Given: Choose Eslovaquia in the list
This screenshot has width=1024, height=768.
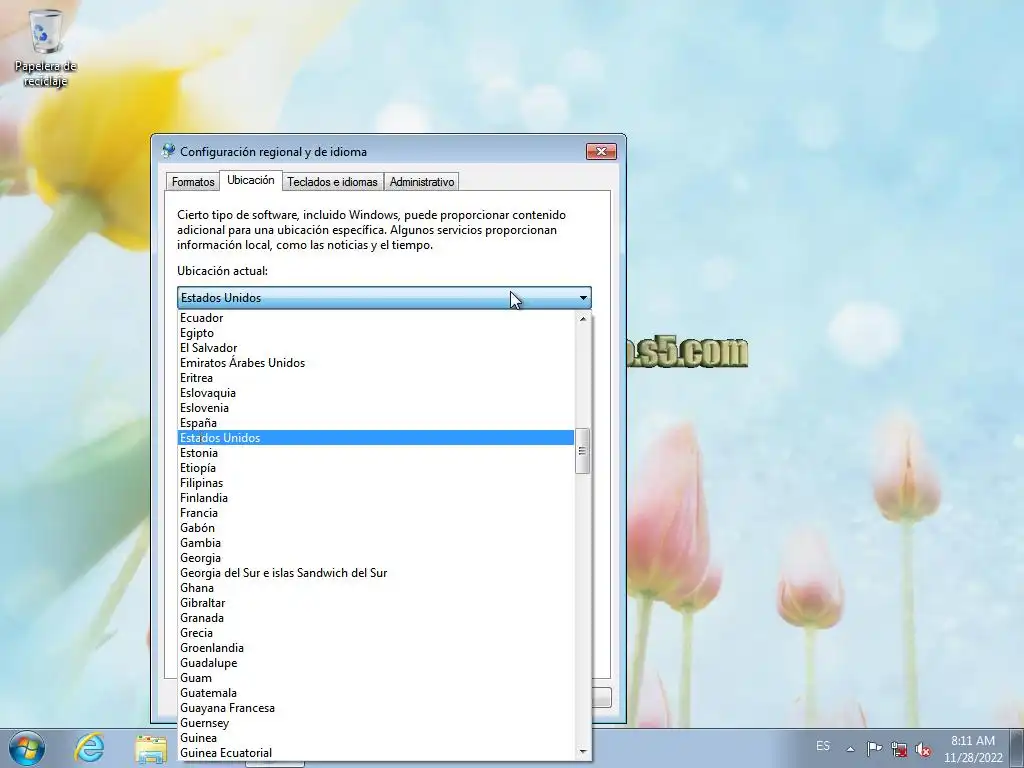Looking at the screenshot, I should click(x=376, y=393).
